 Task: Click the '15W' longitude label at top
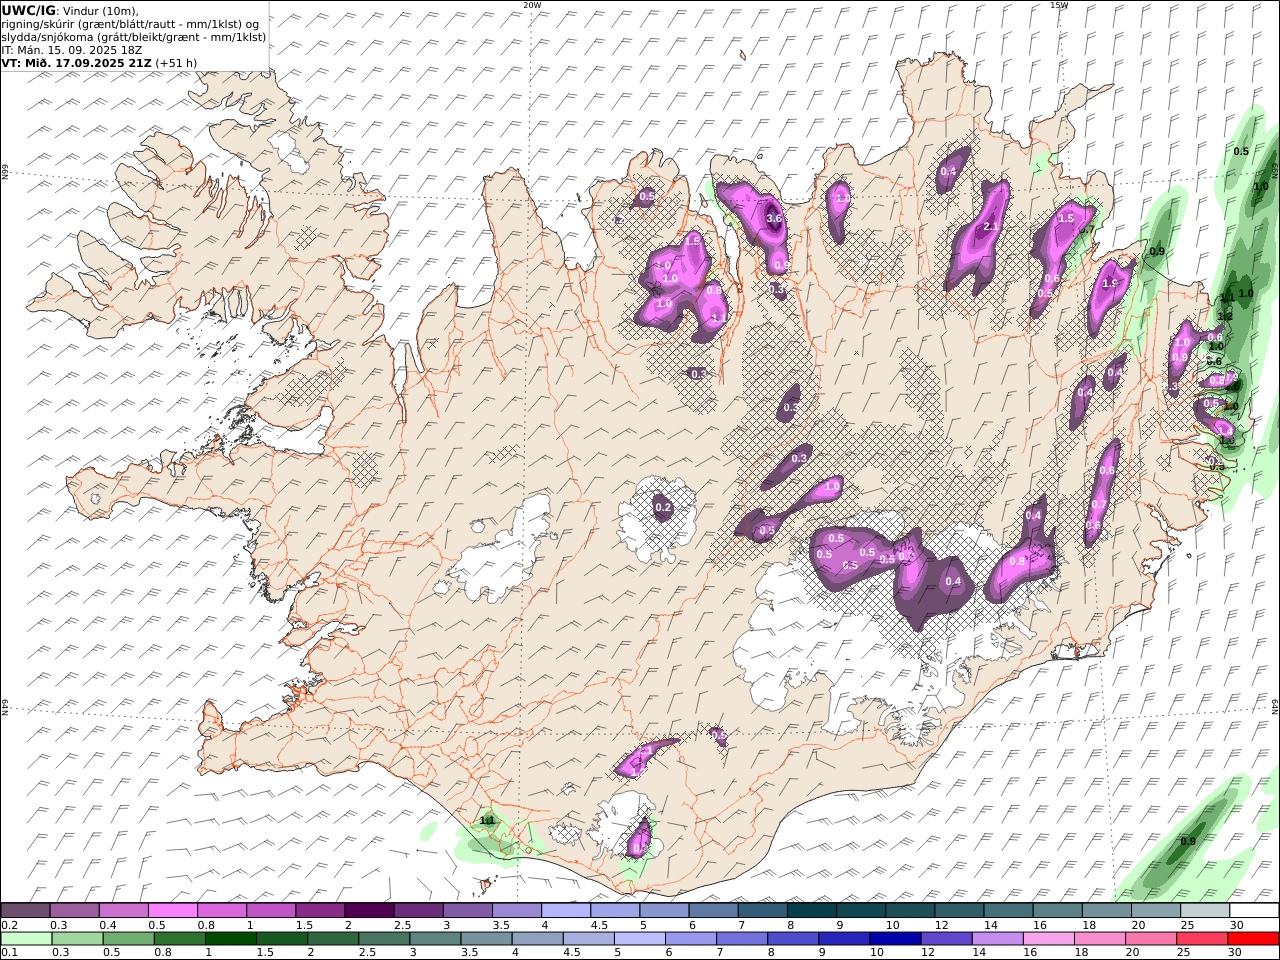click(1058, 5)
